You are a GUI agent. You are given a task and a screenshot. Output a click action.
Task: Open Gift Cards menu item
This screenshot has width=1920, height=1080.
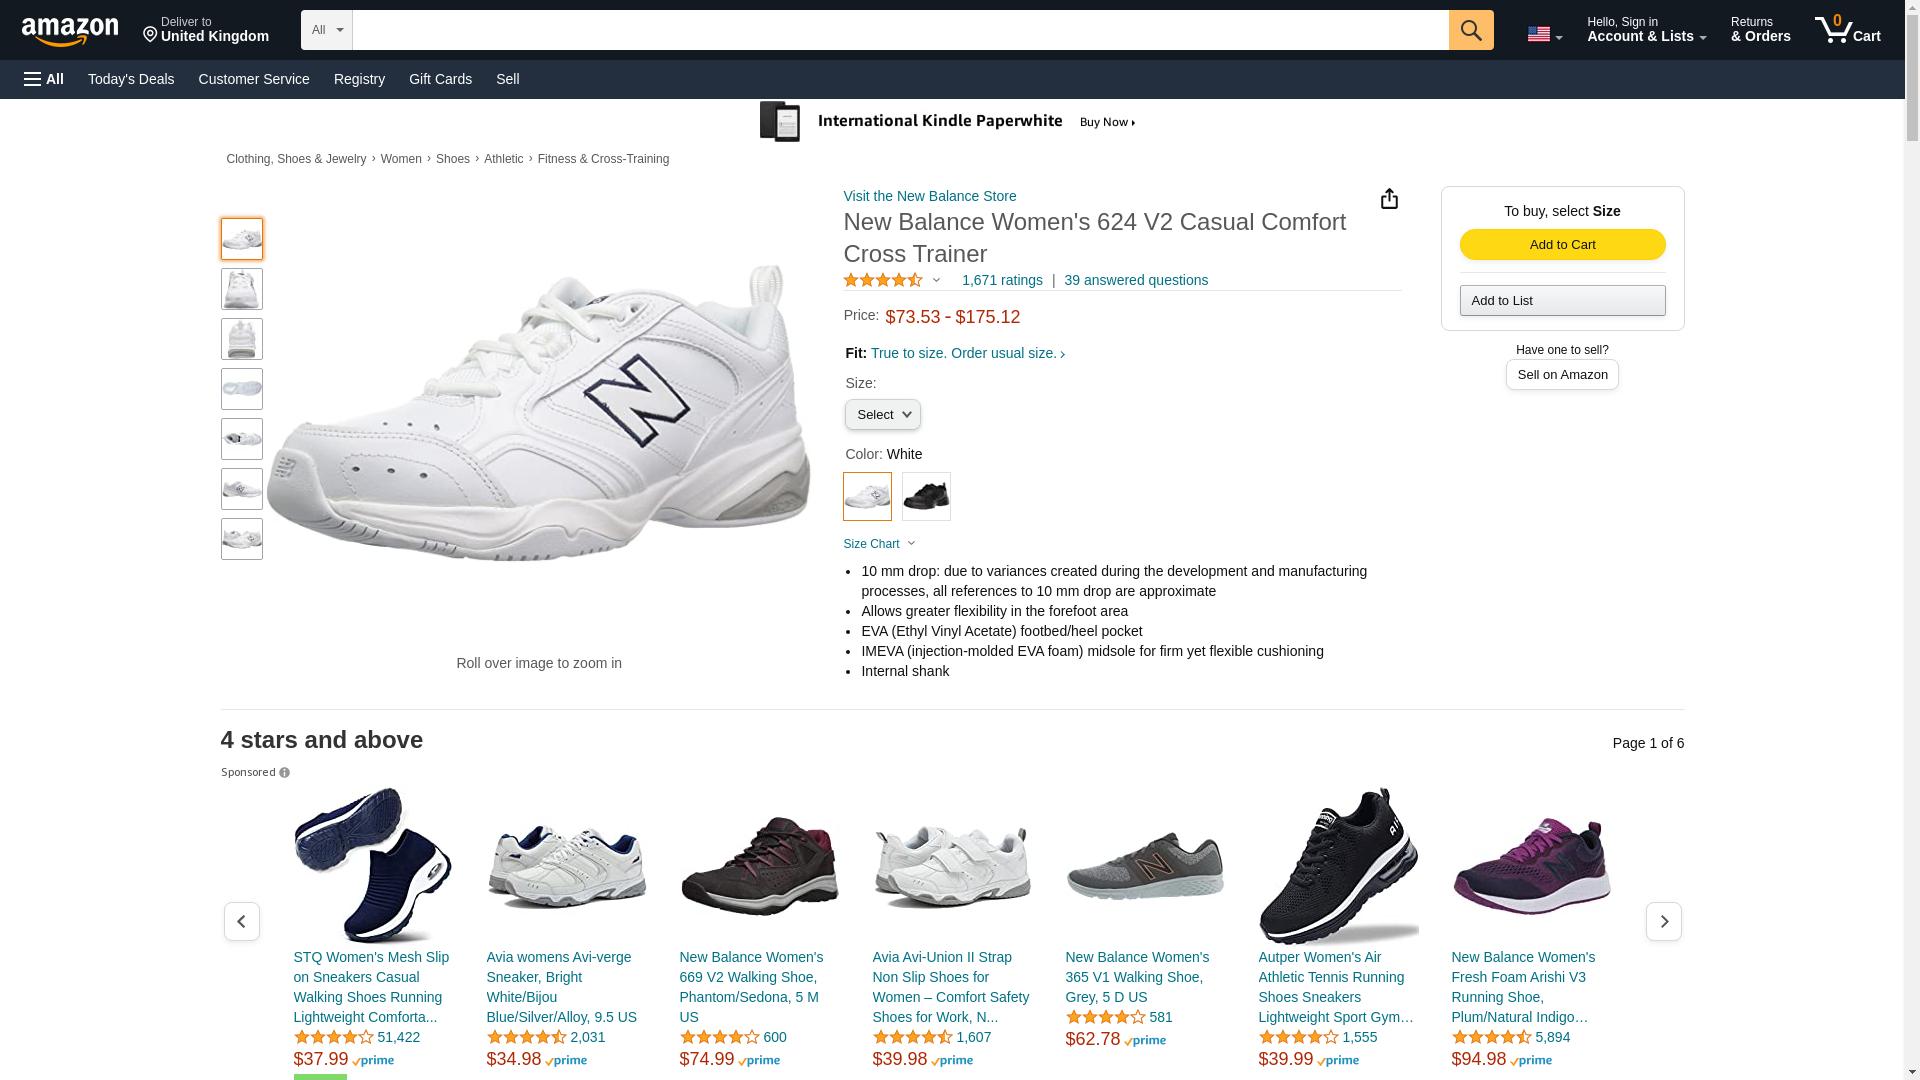tap(440, 79)
